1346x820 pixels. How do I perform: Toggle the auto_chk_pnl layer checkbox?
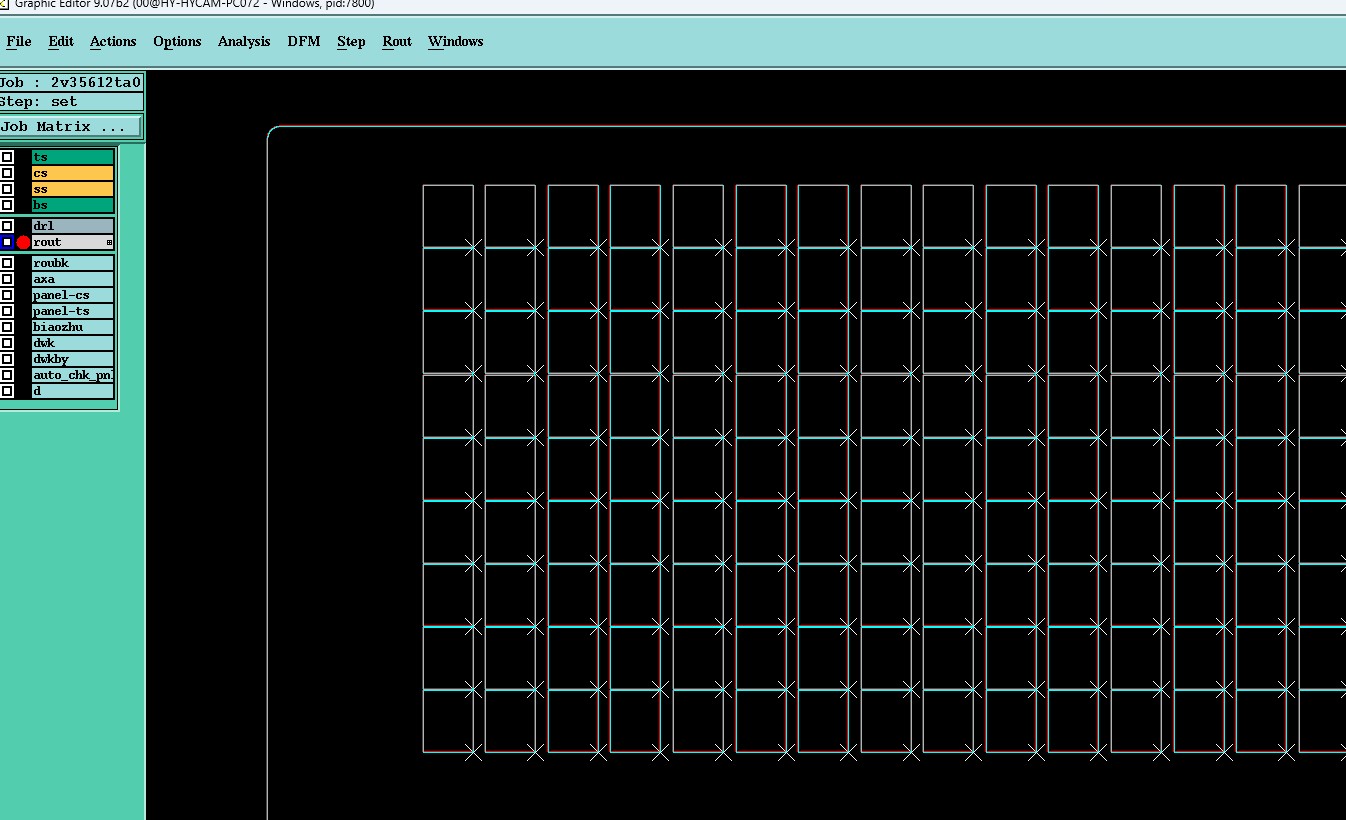(7, 375)
